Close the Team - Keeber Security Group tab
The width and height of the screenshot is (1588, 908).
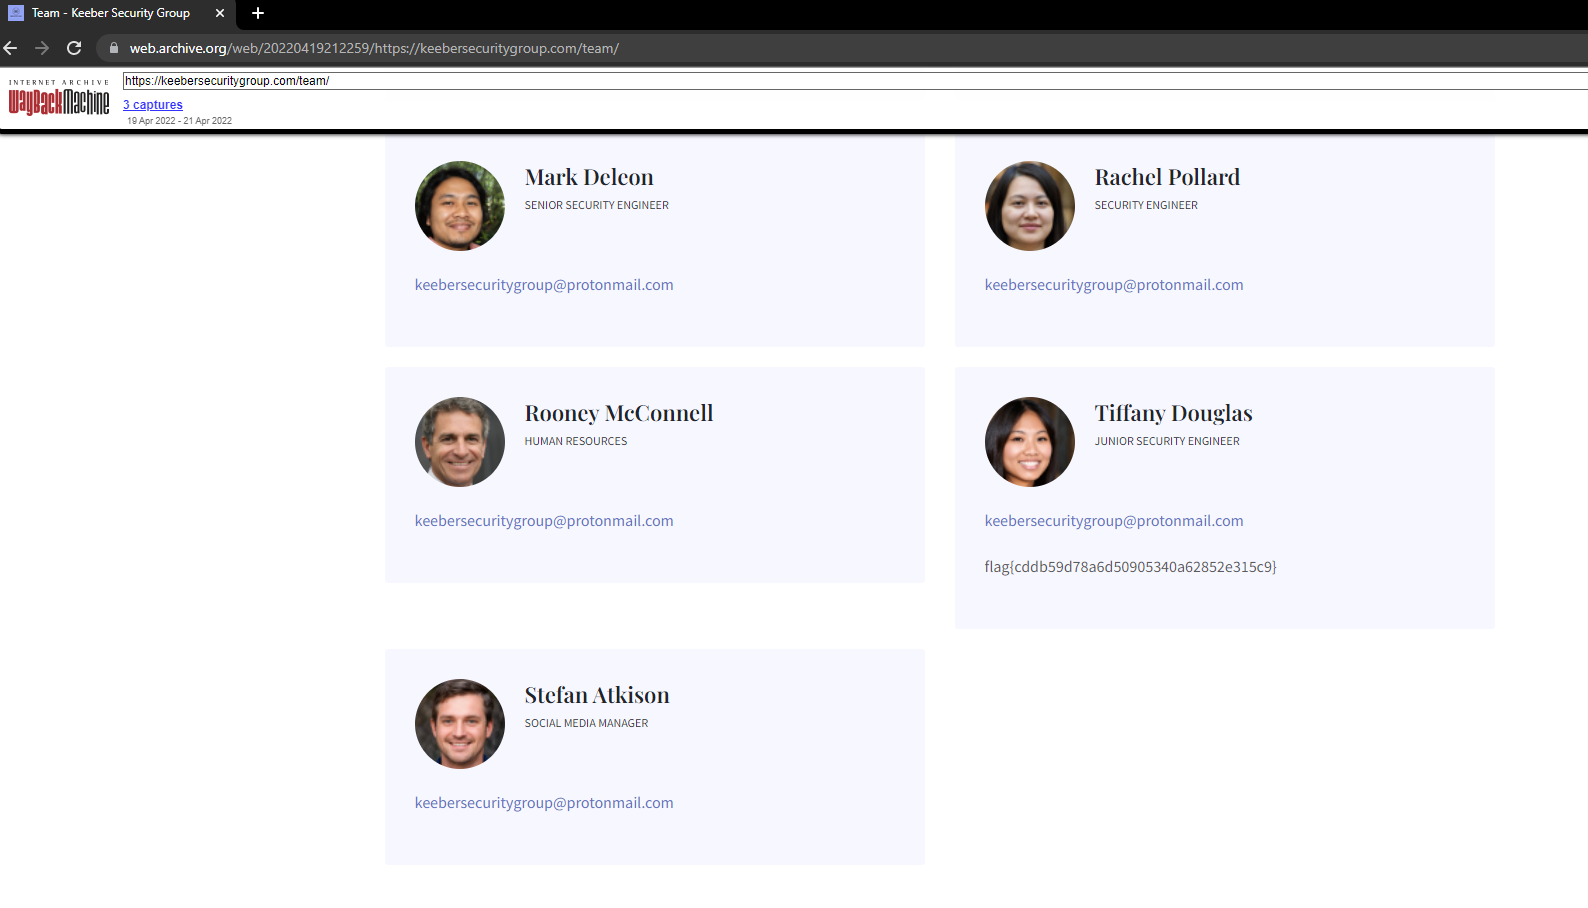coord(220,13)
